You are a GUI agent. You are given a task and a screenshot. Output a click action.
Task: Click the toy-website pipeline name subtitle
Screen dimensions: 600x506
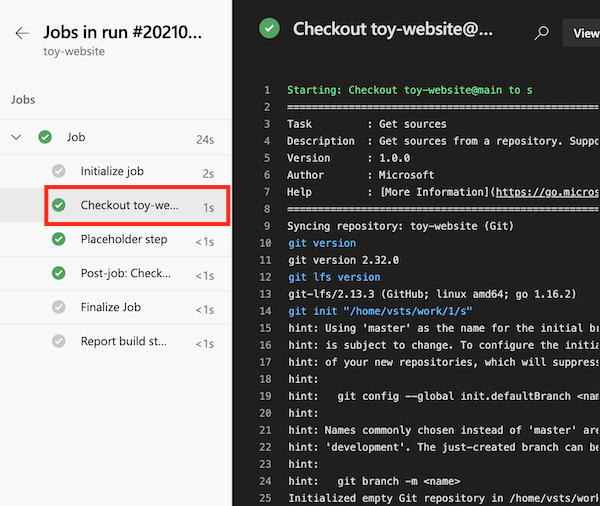point(74,51)
